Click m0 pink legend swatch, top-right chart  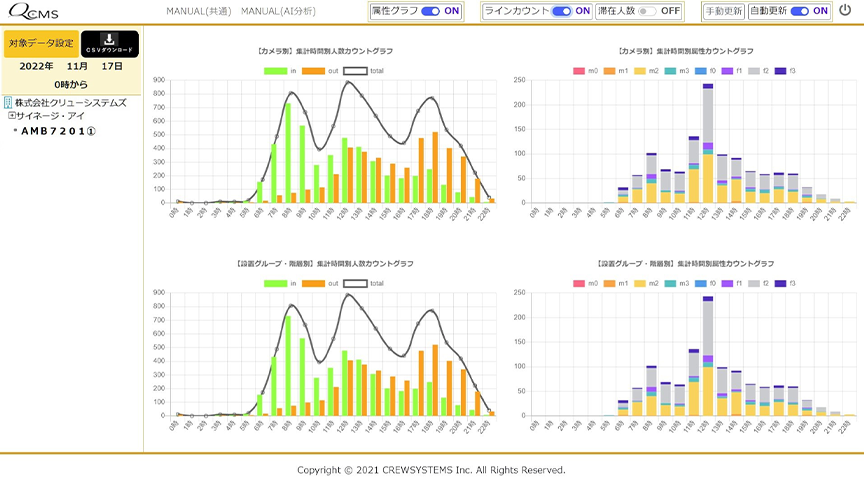click(x=578, y=71)
